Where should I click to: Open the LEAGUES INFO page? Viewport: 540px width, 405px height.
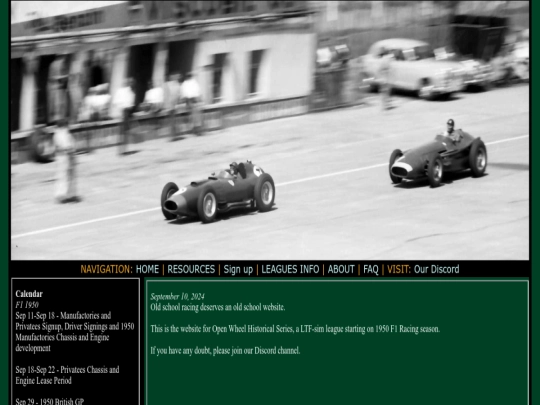(290, 269)
